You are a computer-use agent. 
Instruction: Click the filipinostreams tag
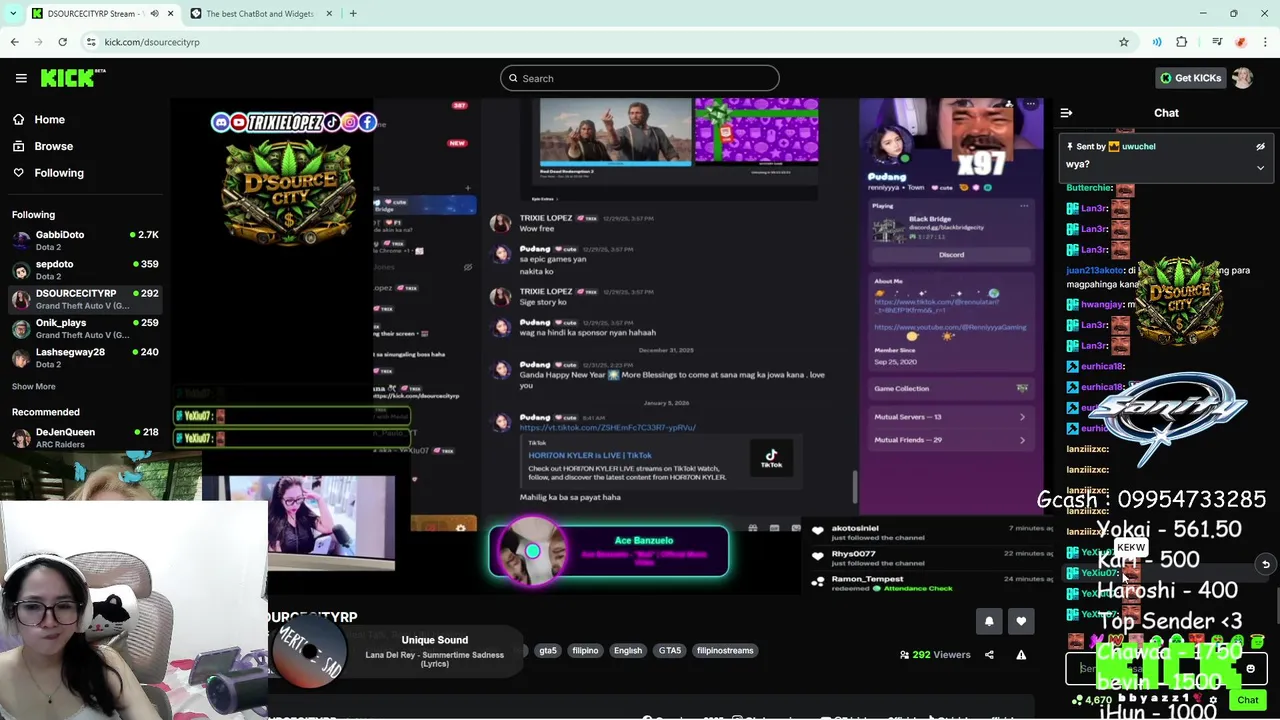(x=725, y=650)
